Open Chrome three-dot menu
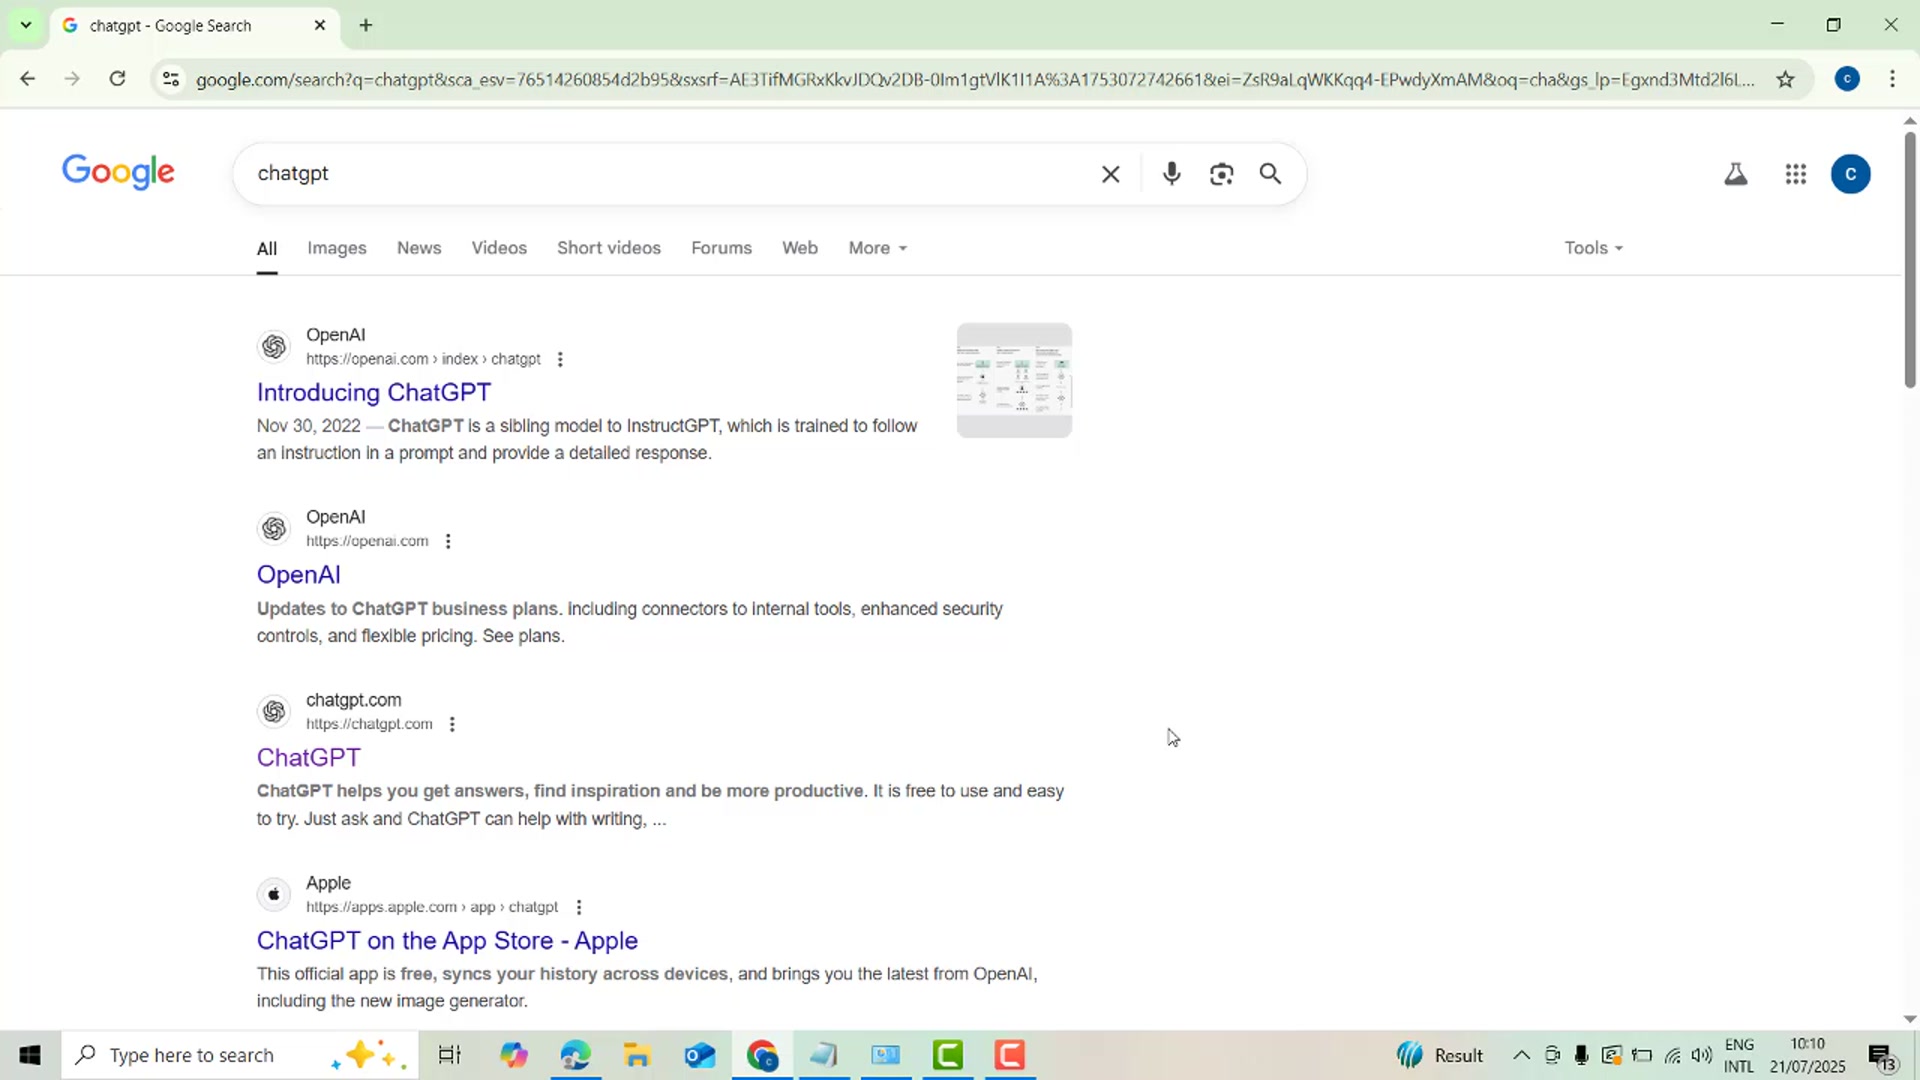Viewport: 1920px width, 1080px height. [1892, 79]
